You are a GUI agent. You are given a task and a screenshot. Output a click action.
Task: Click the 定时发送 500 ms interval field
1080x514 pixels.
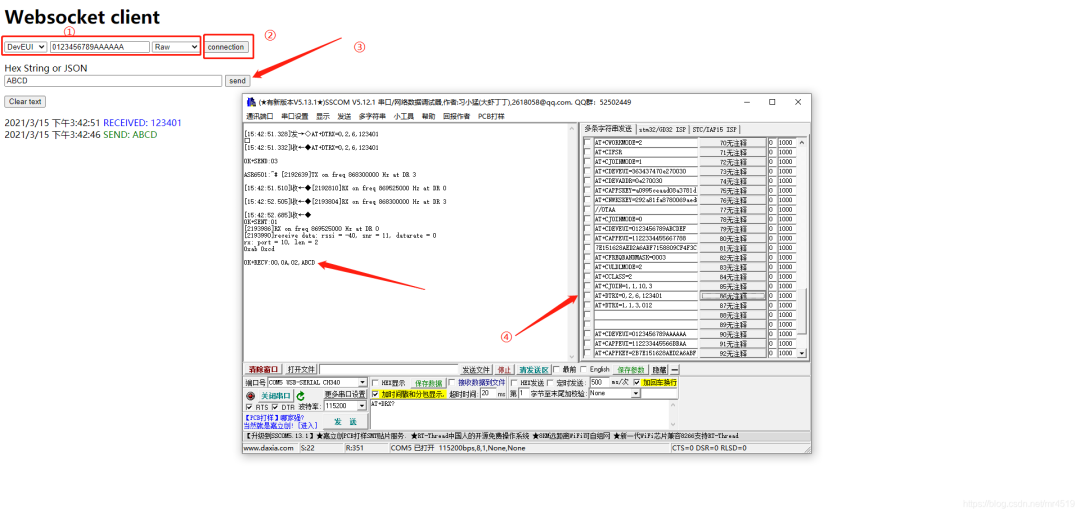tap(599, 382)
